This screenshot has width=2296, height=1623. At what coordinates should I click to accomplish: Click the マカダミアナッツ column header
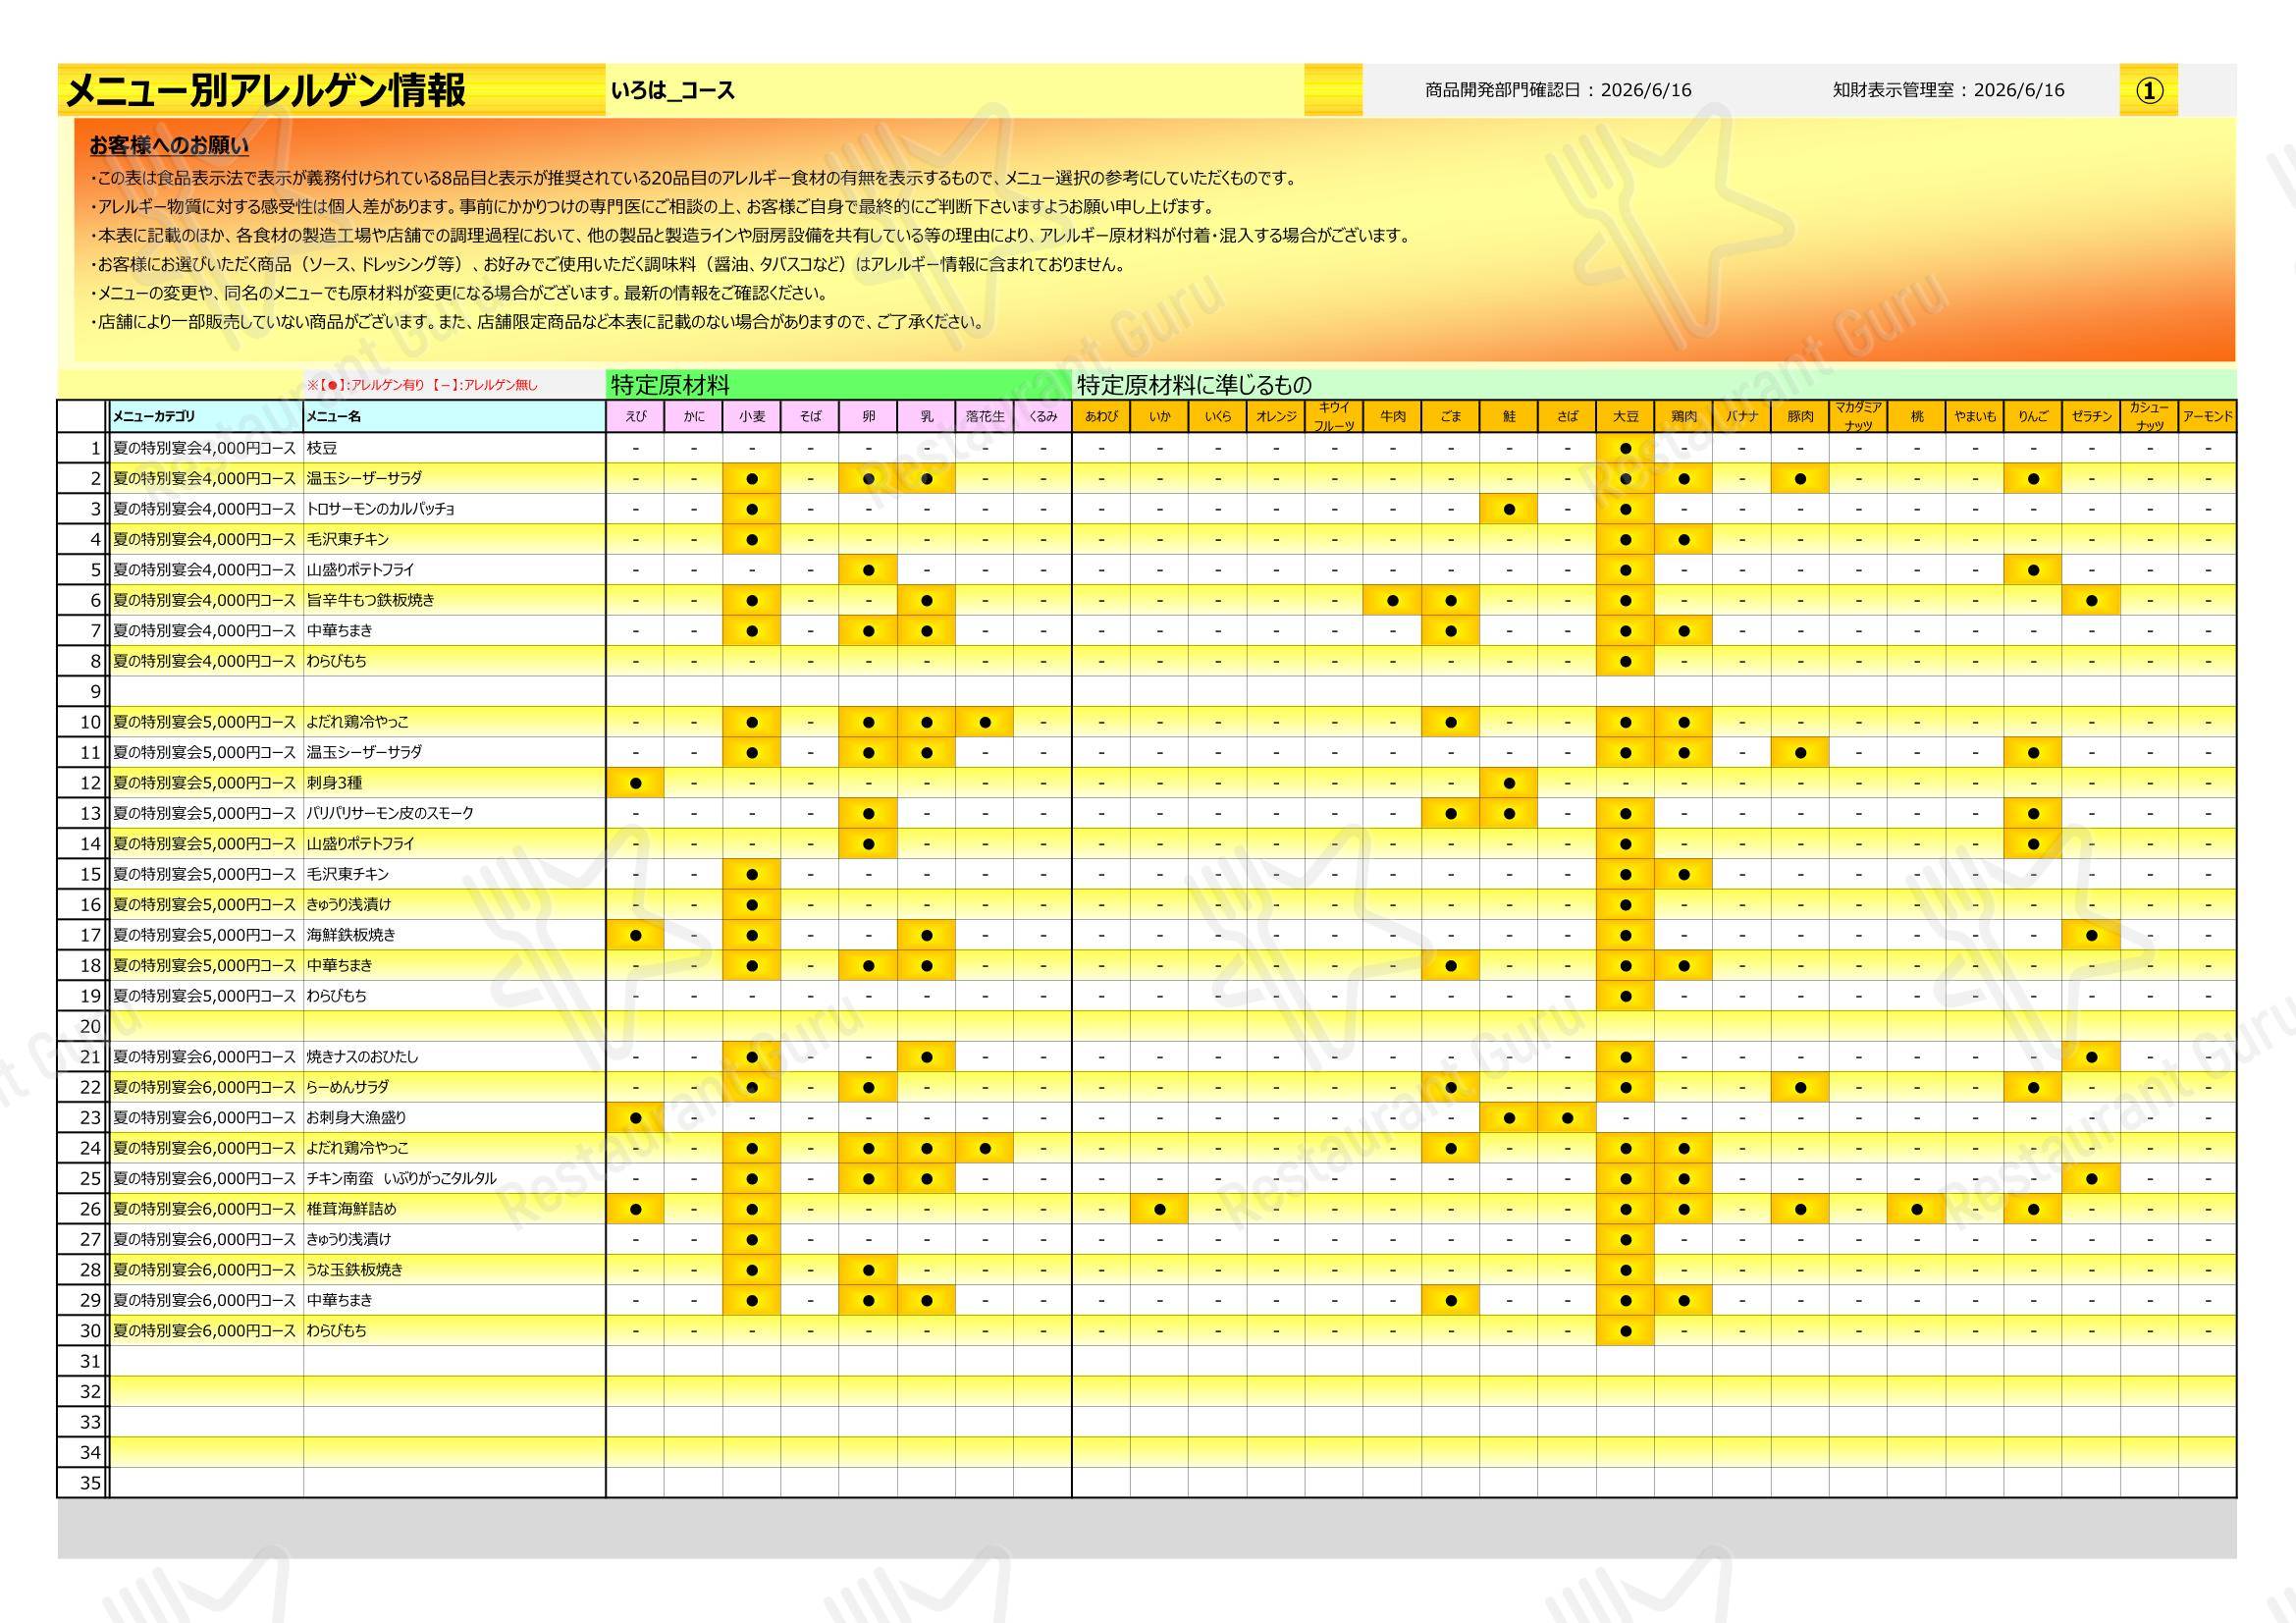point(1859,416)
